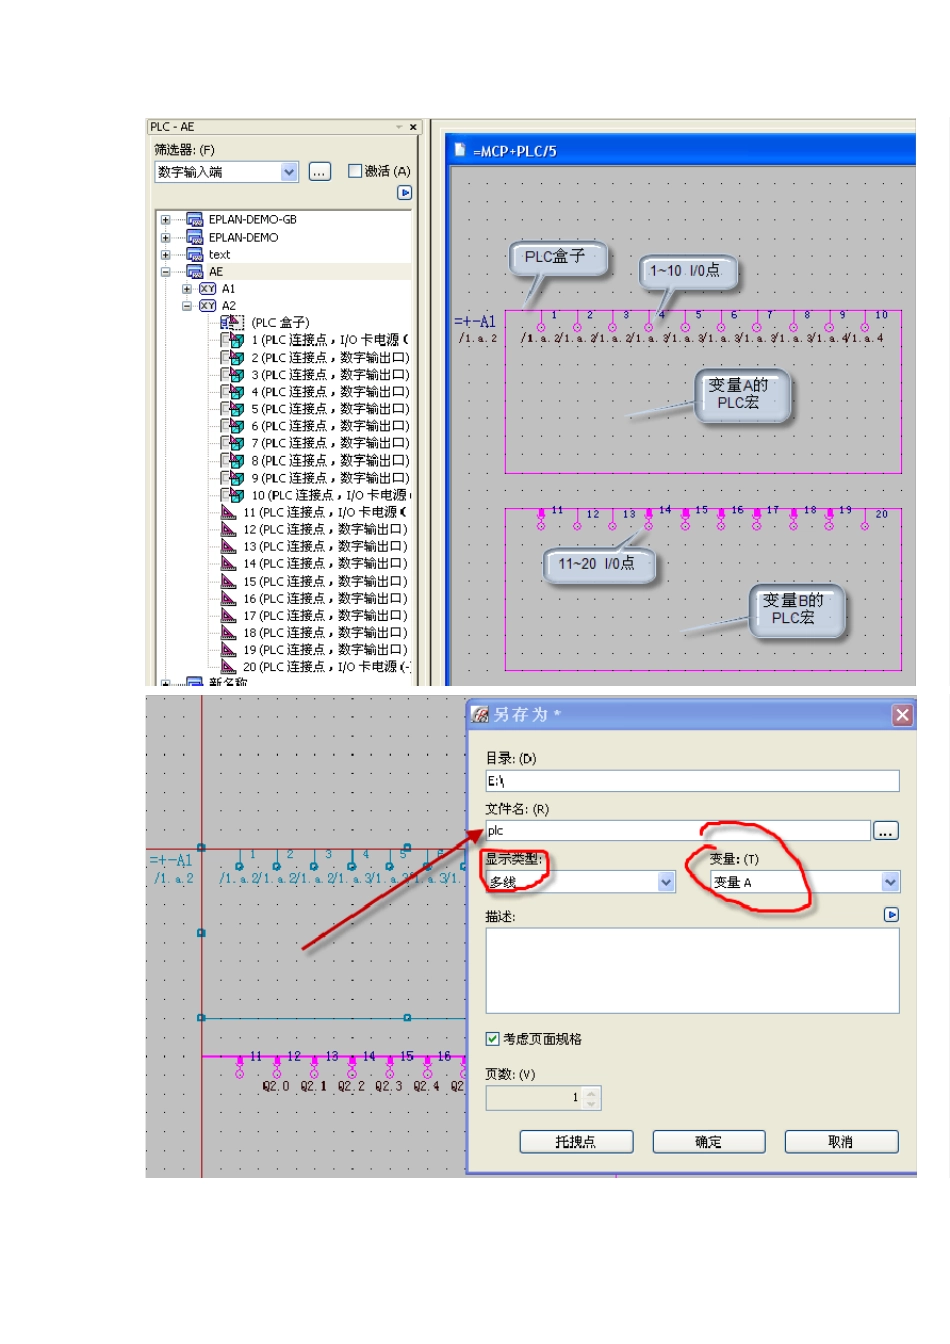Click the =+-A1 device tag in upper schematic
The image size is (950, 1344).
(x=475, y=321)
